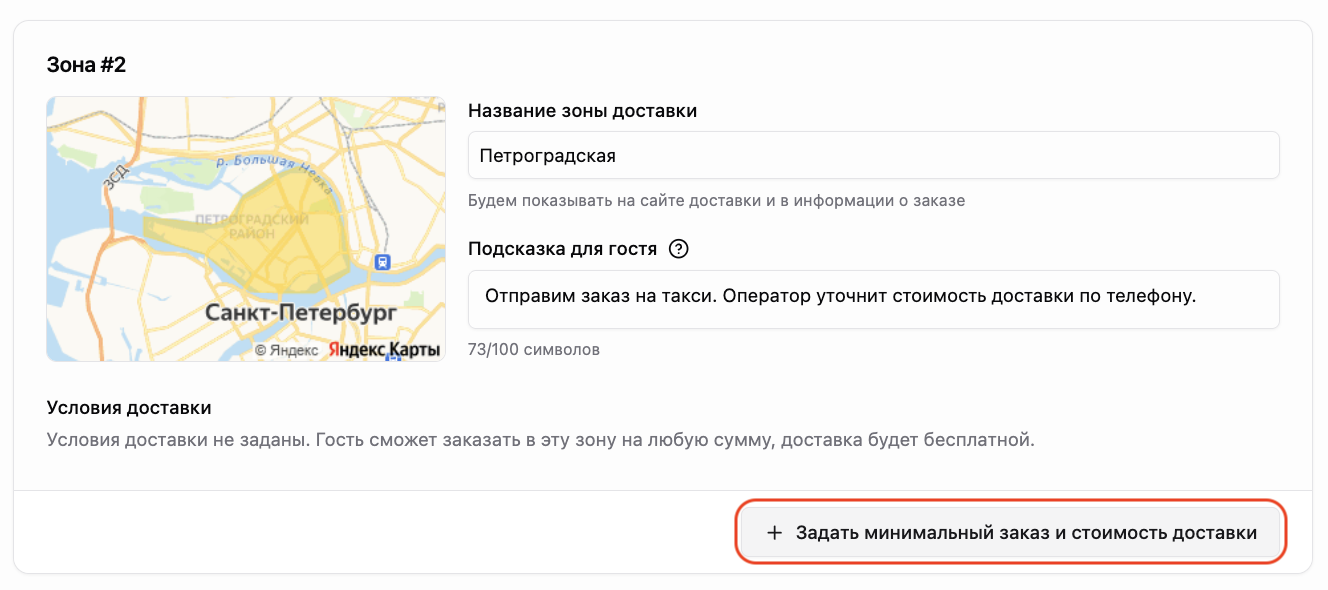
Task: Focus the zone name field containing Петроградская
Action: click(x=874, y=155)
